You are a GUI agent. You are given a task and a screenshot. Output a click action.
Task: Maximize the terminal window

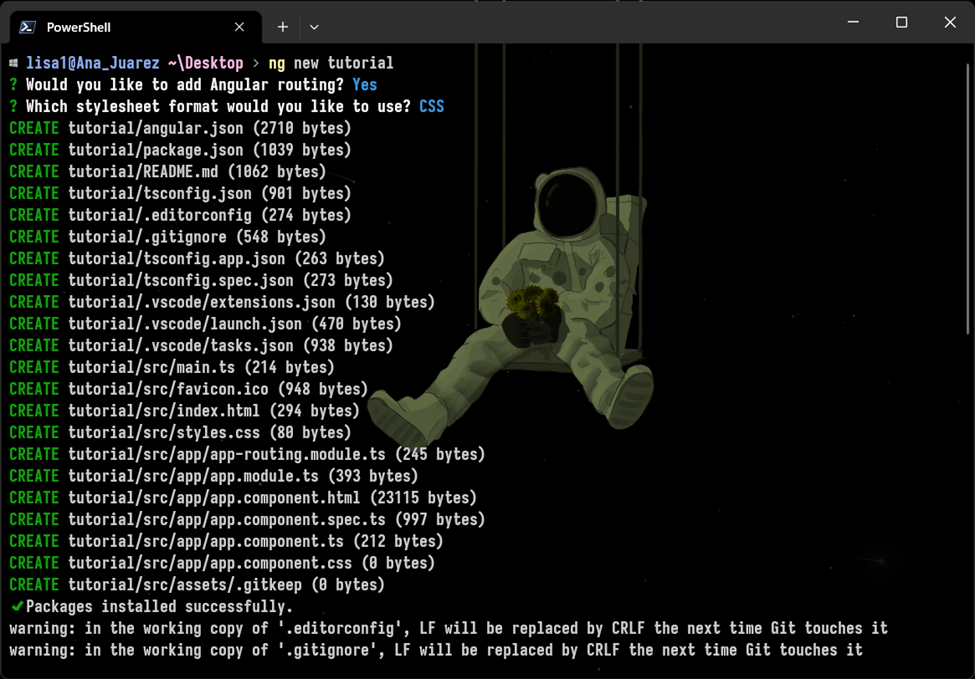[902, 22]
